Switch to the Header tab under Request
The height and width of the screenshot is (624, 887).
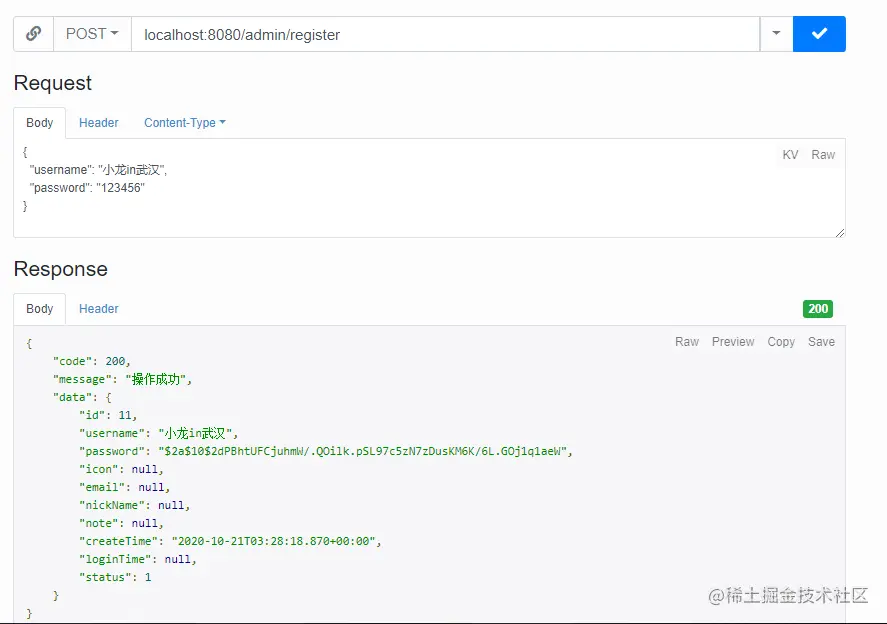click(99, 122)
